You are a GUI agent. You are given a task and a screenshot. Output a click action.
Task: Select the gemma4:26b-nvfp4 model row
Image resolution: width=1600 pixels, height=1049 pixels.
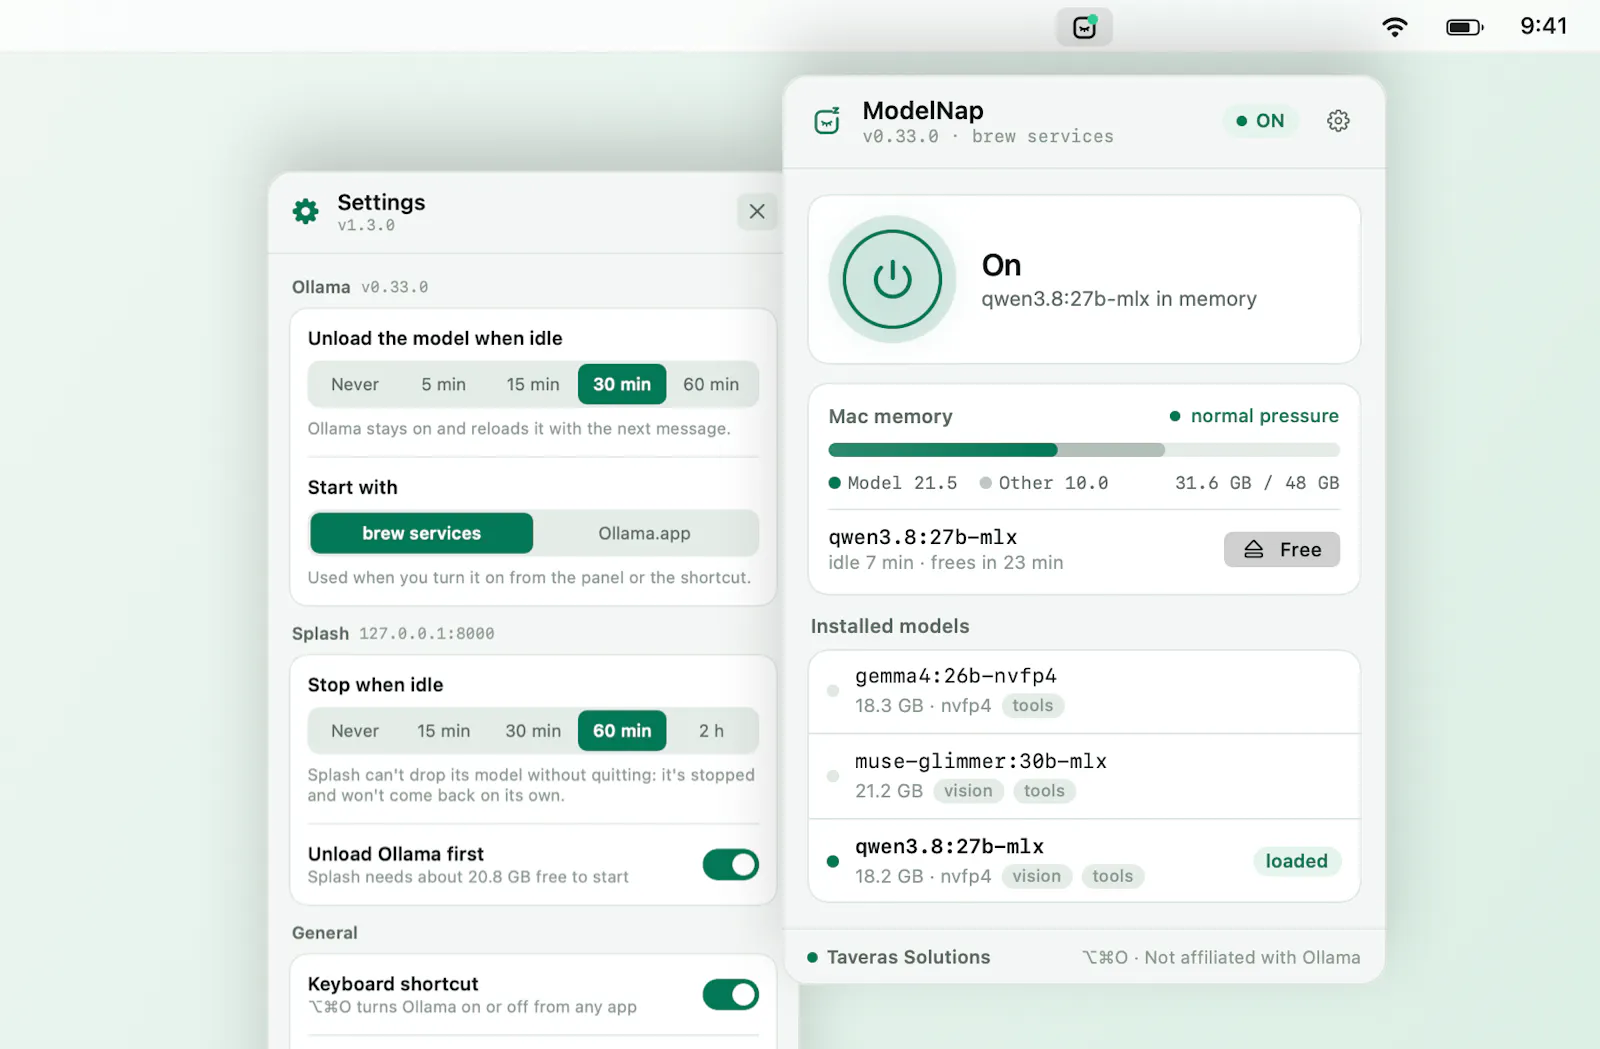pos(1084,691)
